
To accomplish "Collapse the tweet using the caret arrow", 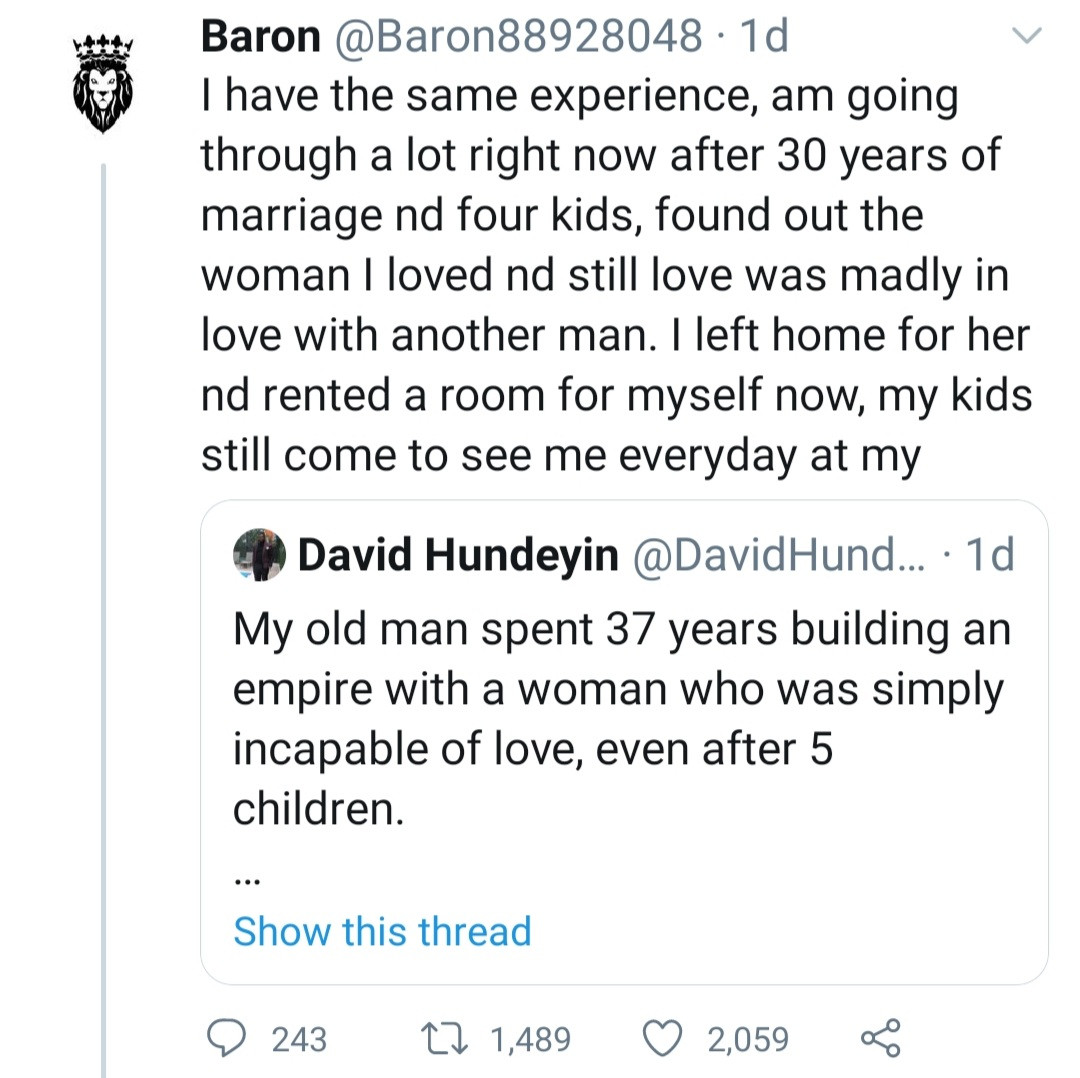I will 1028,35.
